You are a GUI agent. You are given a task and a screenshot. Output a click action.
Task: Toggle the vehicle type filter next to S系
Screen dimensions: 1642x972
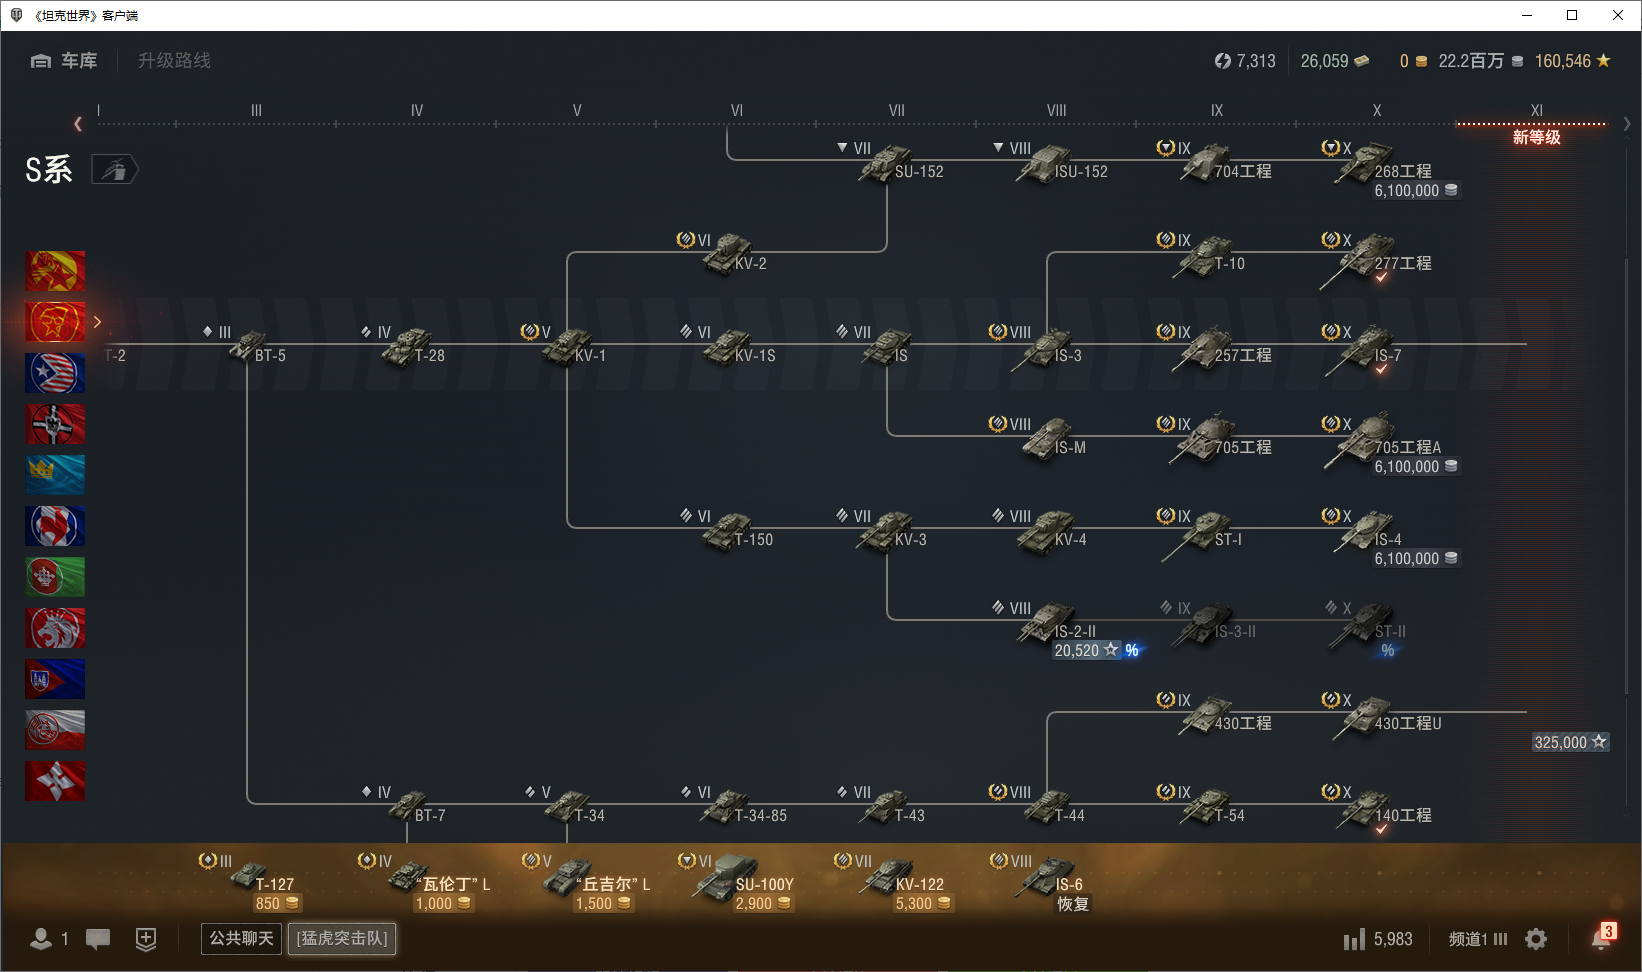point(114,170)
